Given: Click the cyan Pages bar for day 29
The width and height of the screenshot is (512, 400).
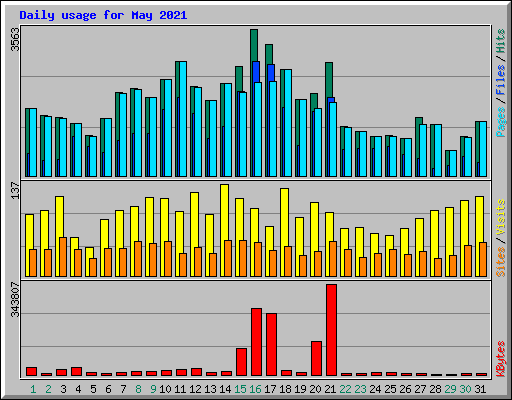Looking at the screenshot, I should 453,164.
